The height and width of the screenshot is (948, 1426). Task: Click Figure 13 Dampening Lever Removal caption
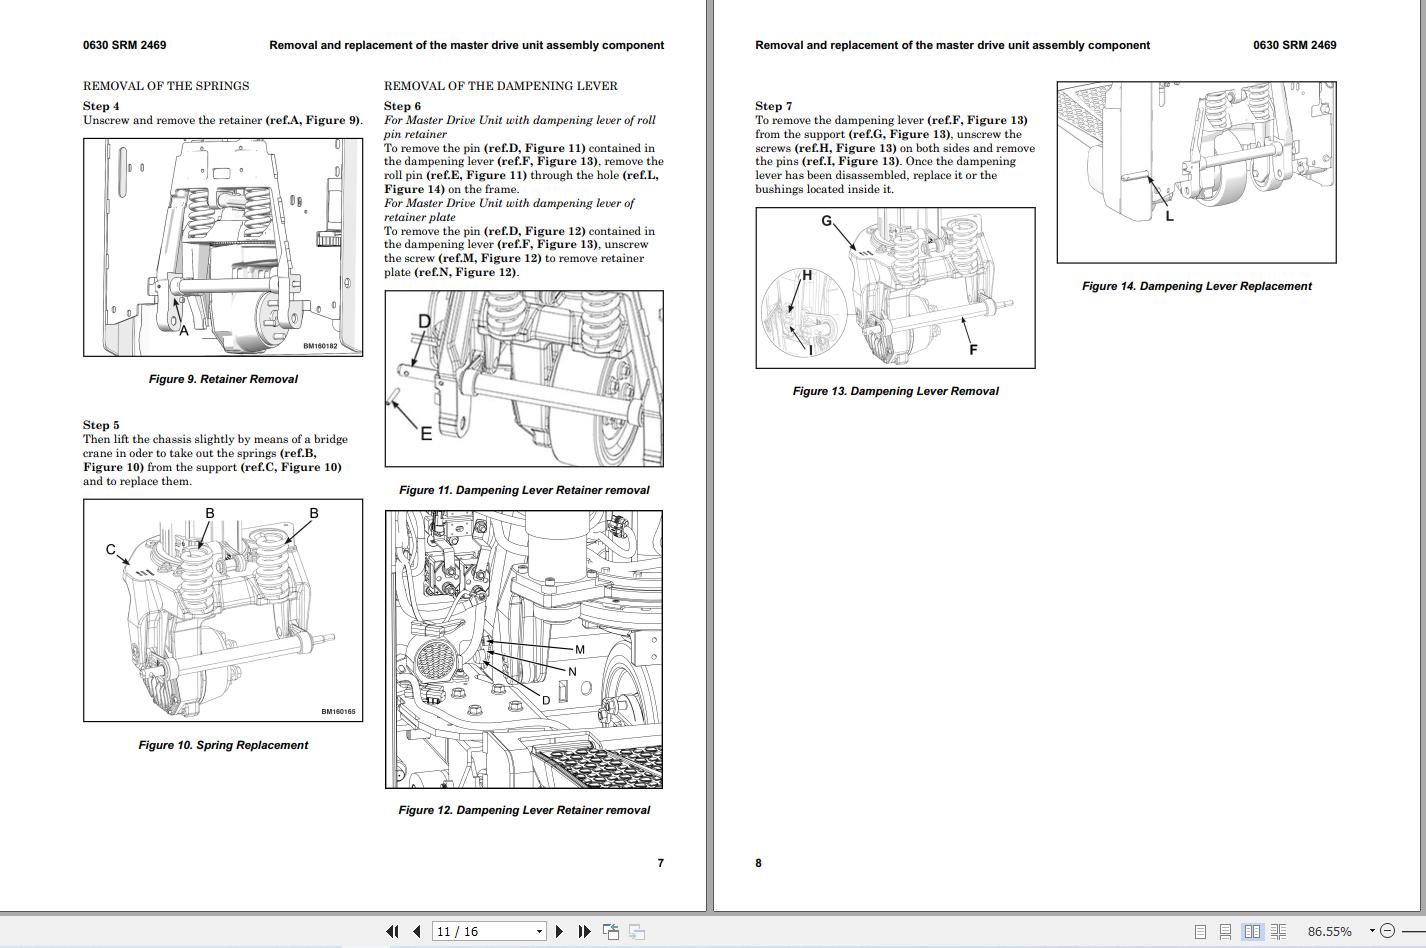[895, 391]
